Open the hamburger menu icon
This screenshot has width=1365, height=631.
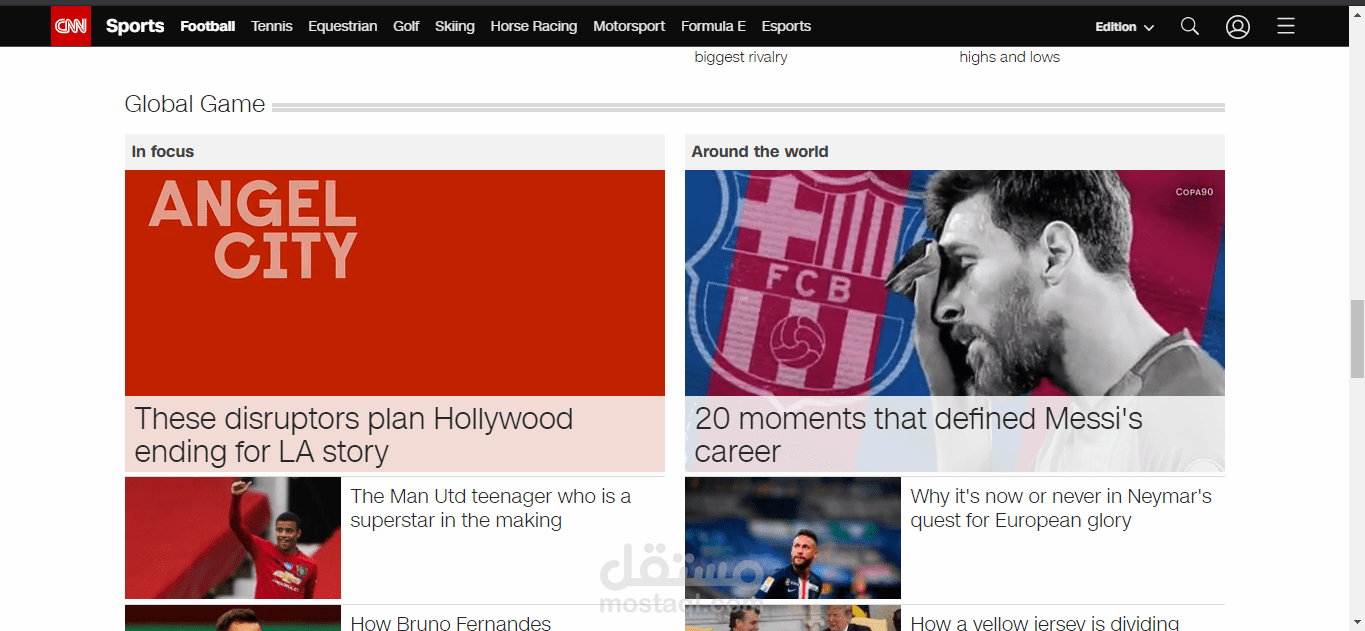tap(1286, 26)
